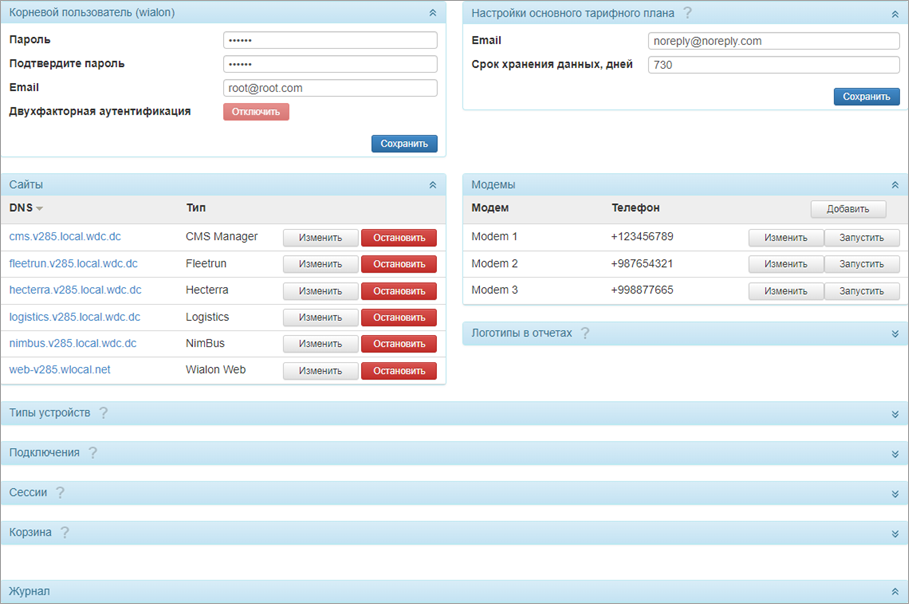Edit the root user Email field

click(x=330, y=88)
